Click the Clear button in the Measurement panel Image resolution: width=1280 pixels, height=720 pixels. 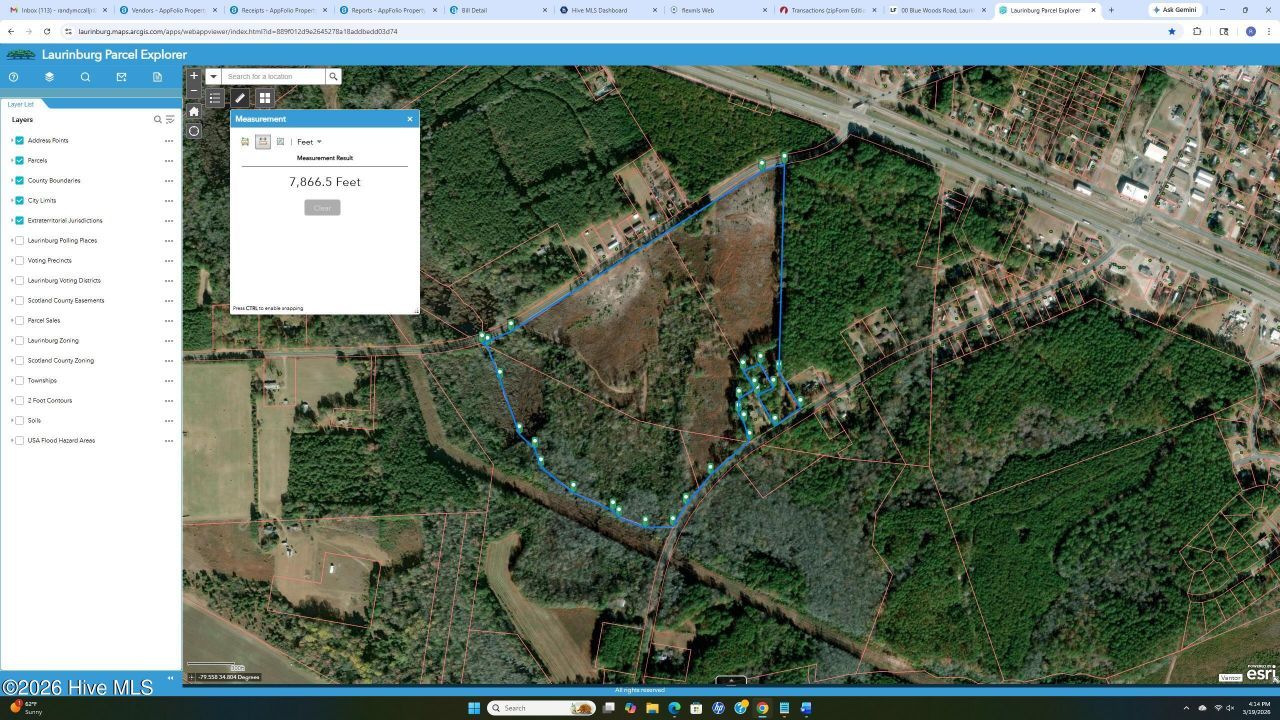pos(322,207)
